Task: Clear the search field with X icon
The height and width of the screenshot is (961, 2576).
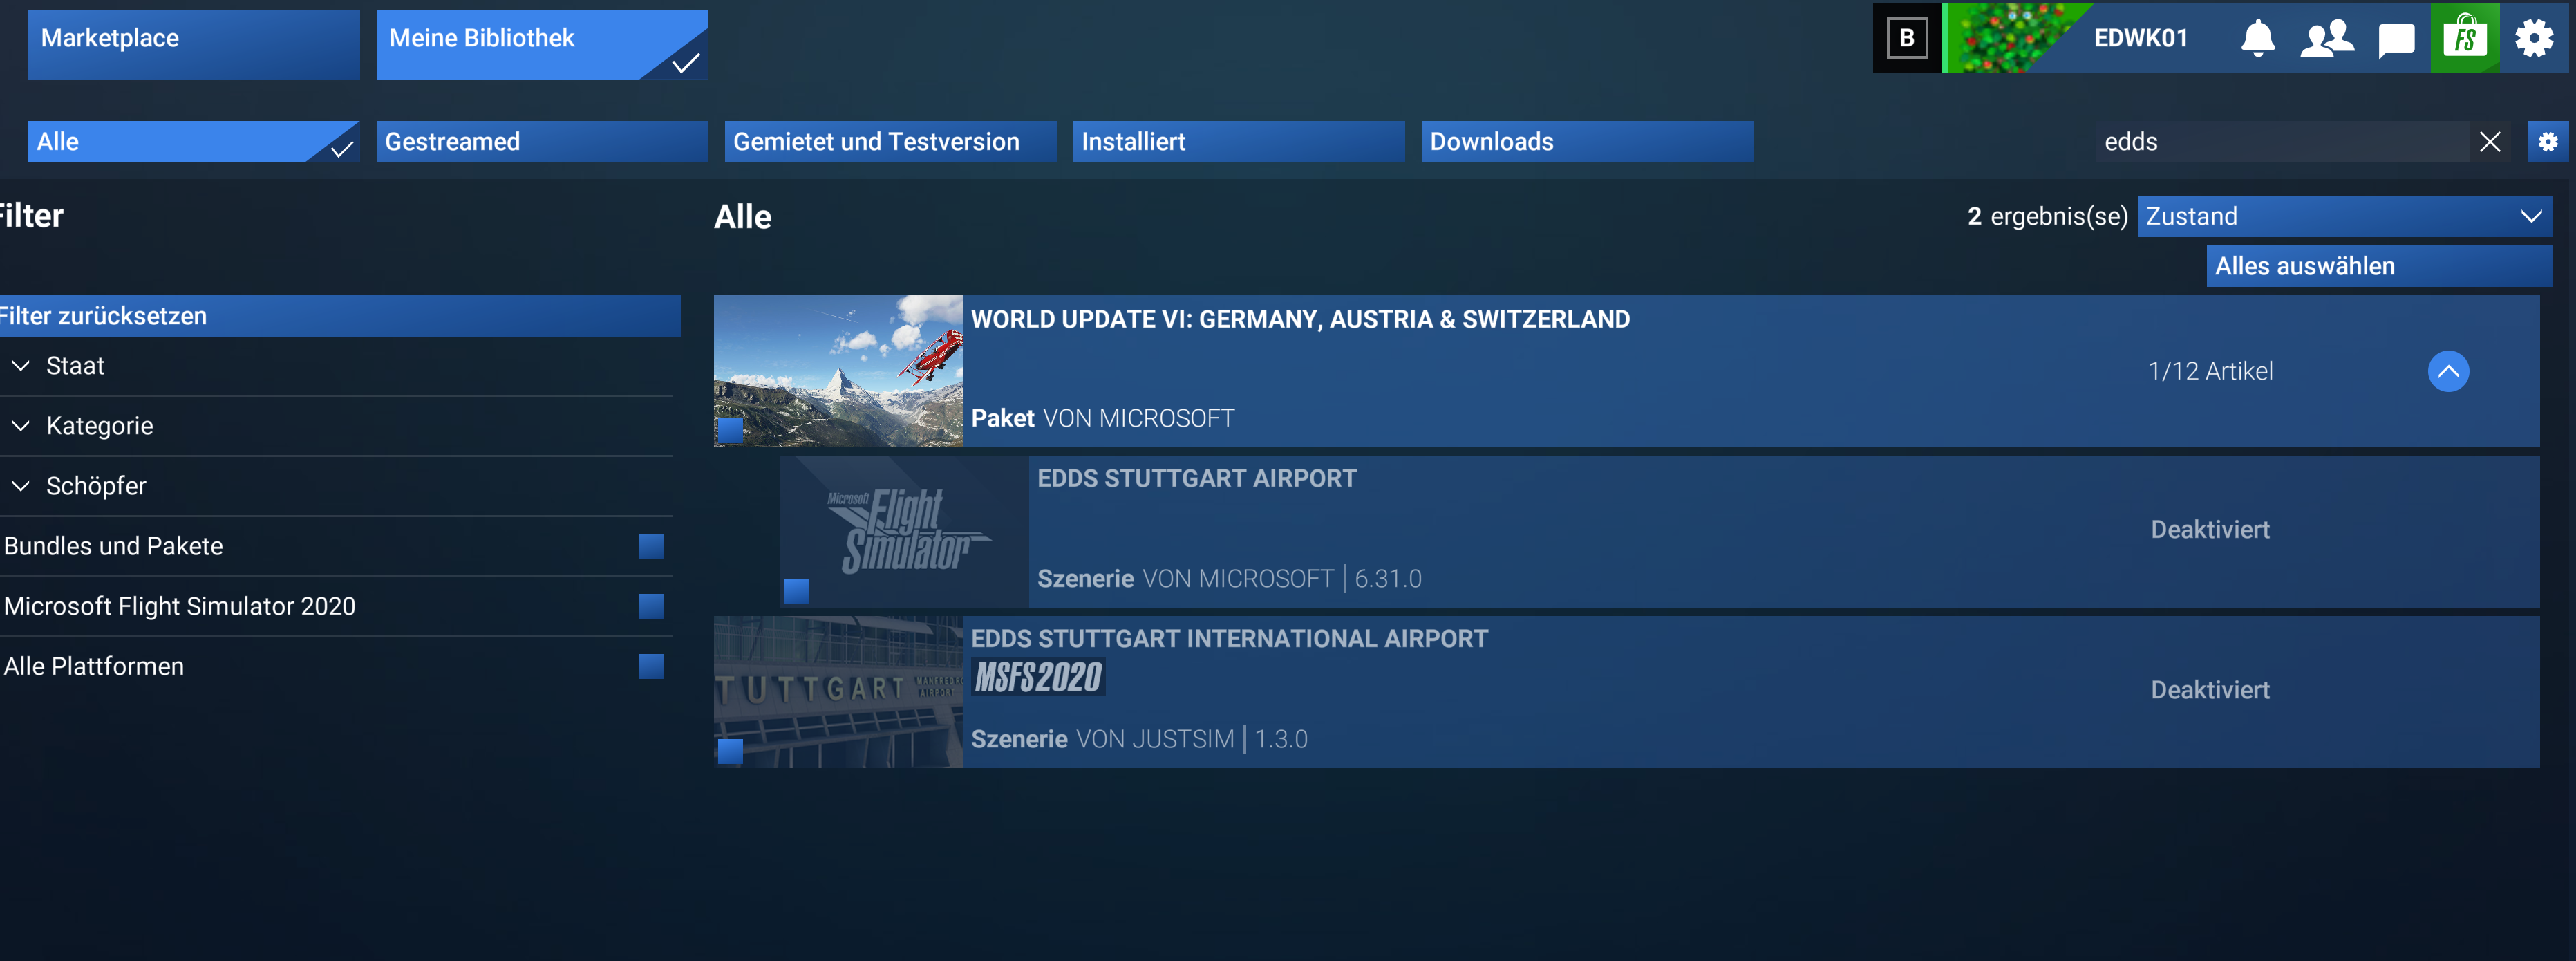Action: (2490, 142)
